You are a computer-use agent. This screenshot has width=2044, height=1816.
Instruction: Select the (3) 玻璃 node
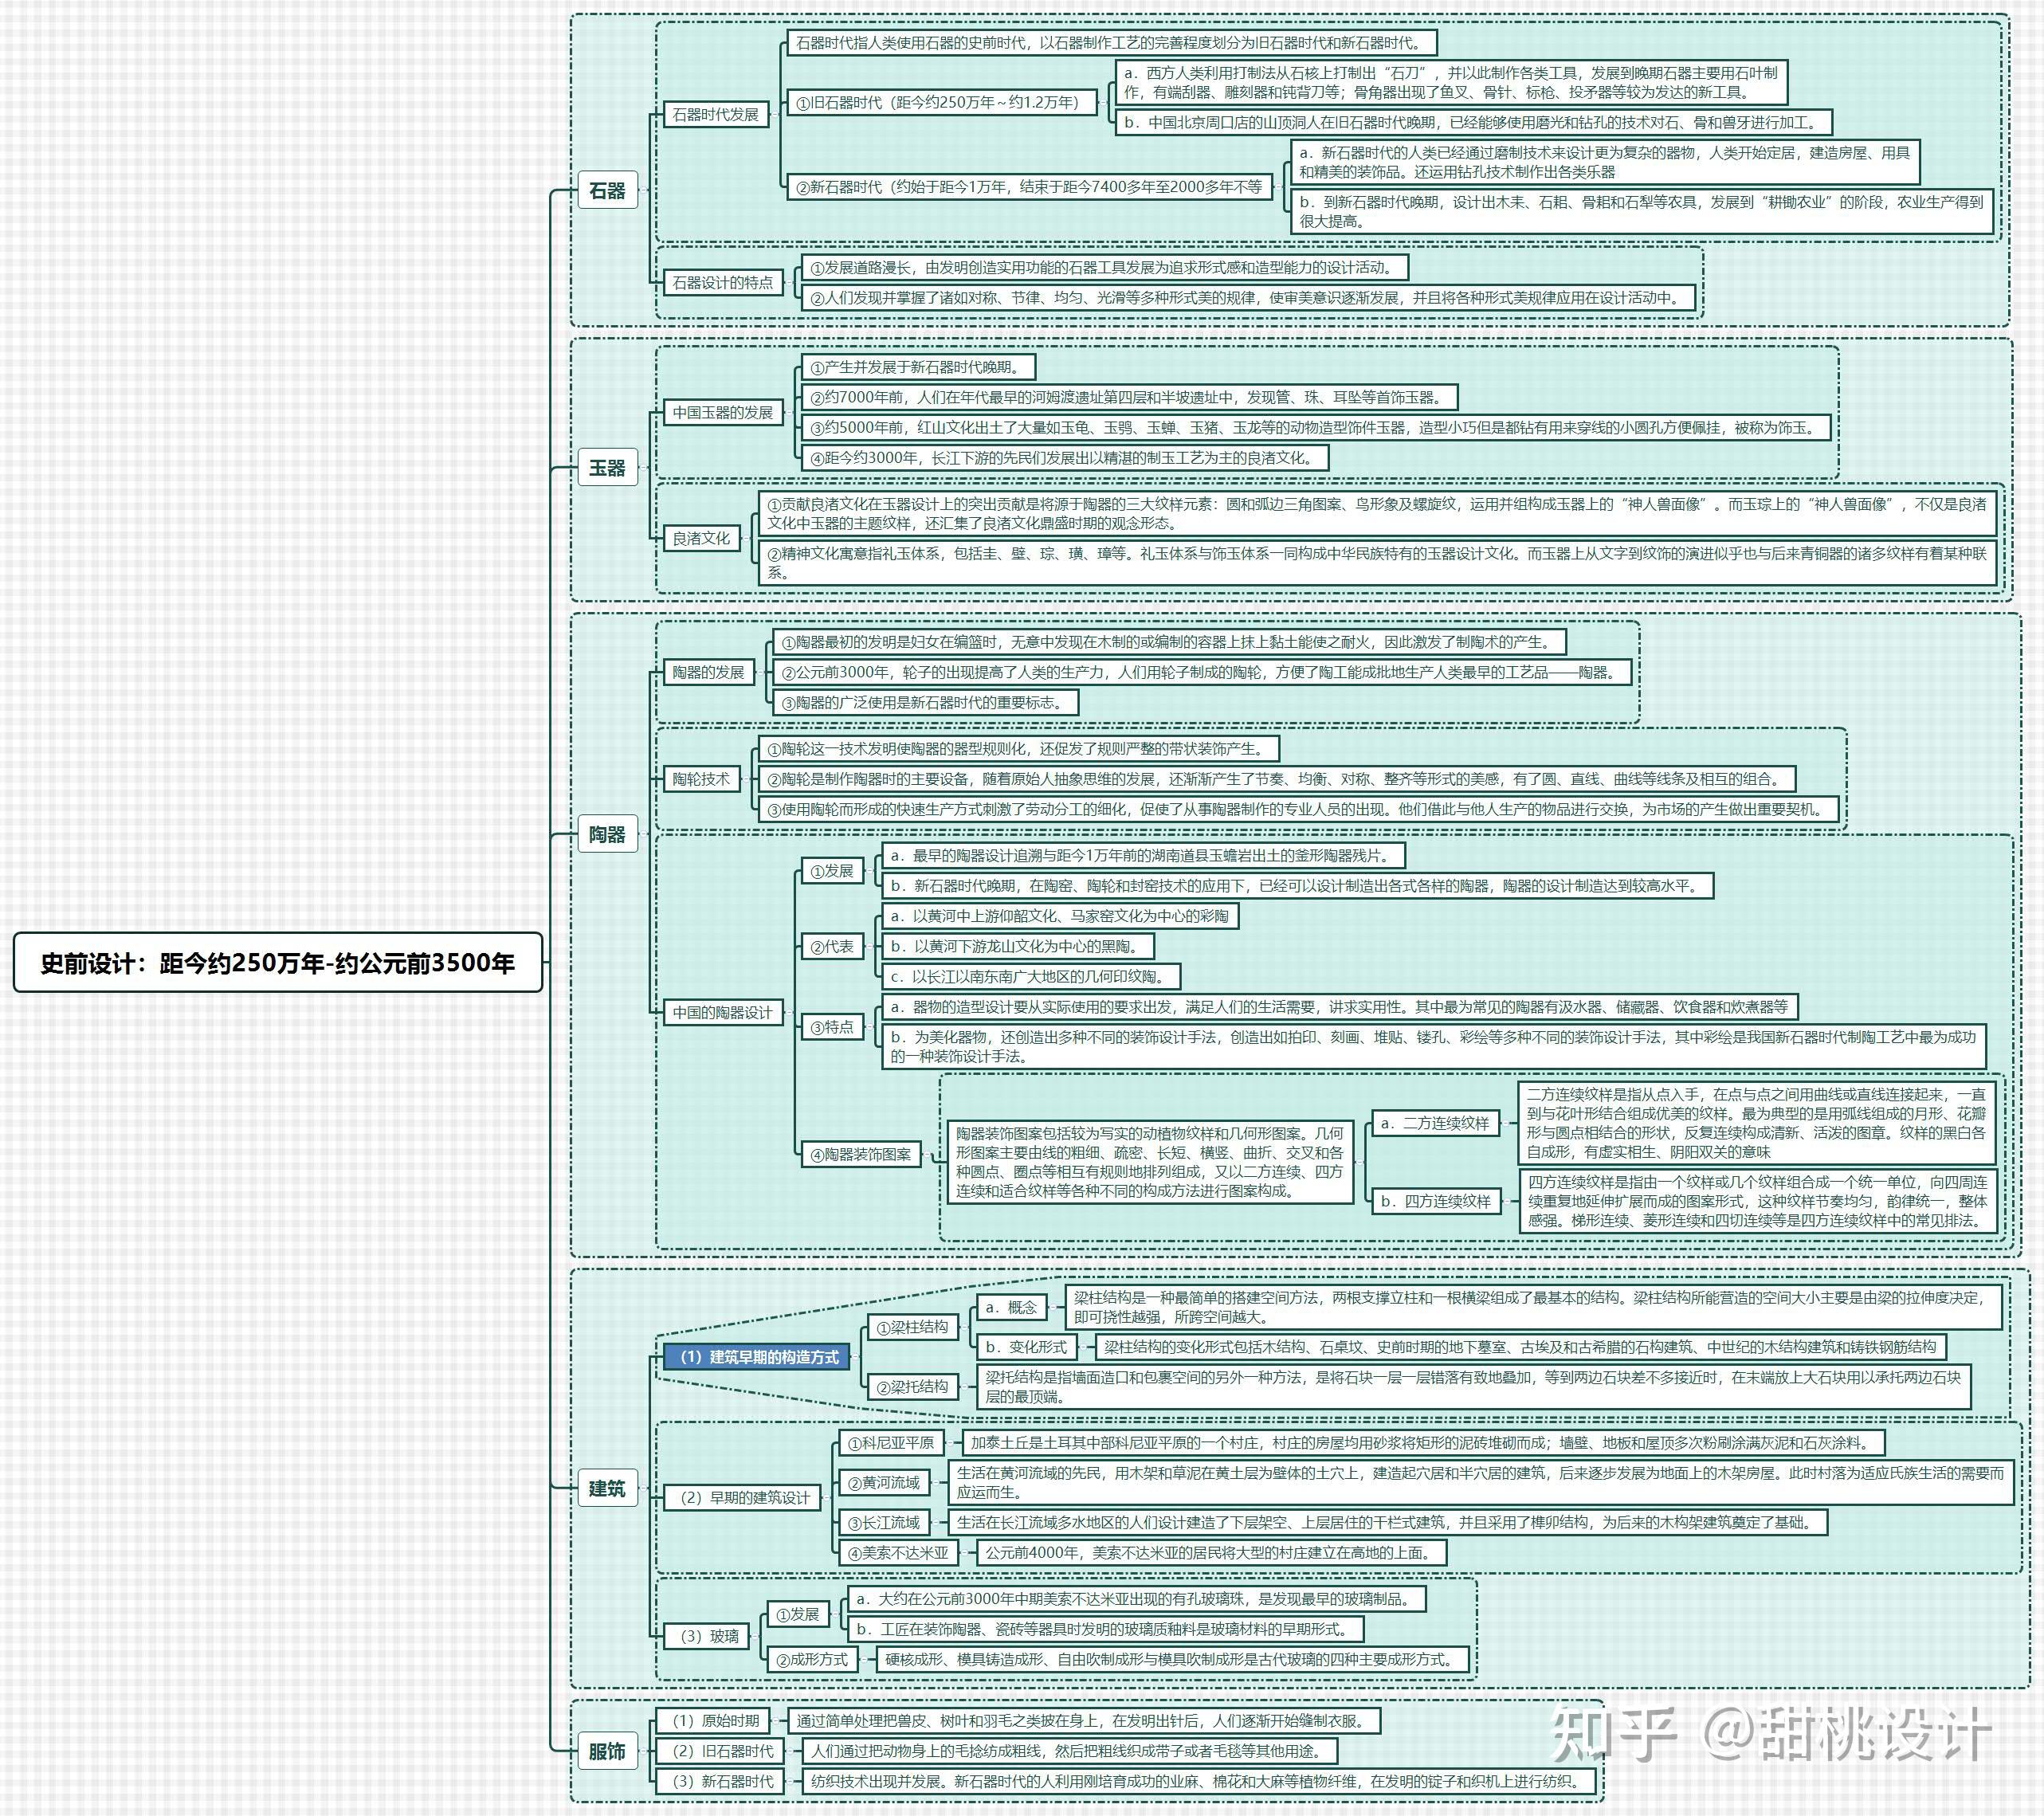(x=707, y=1636)
